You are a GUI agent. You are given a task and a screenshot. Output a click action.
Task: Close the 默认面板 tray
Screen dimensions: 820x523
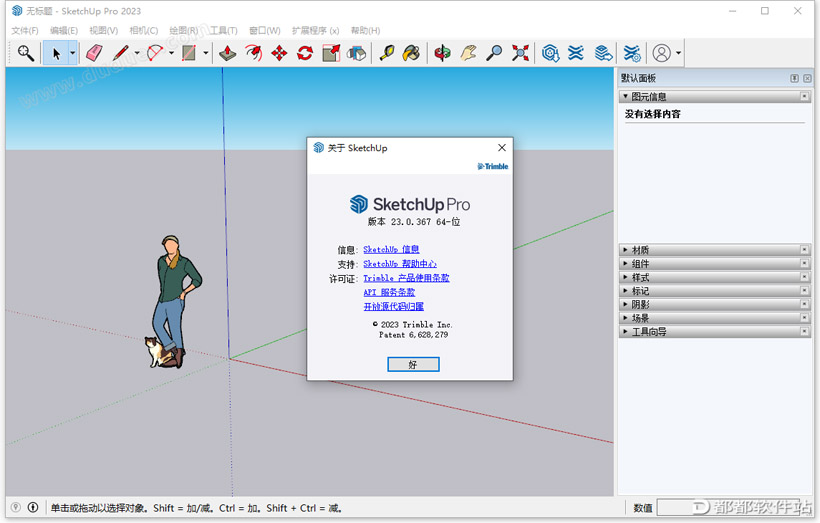tap(807, 78)
